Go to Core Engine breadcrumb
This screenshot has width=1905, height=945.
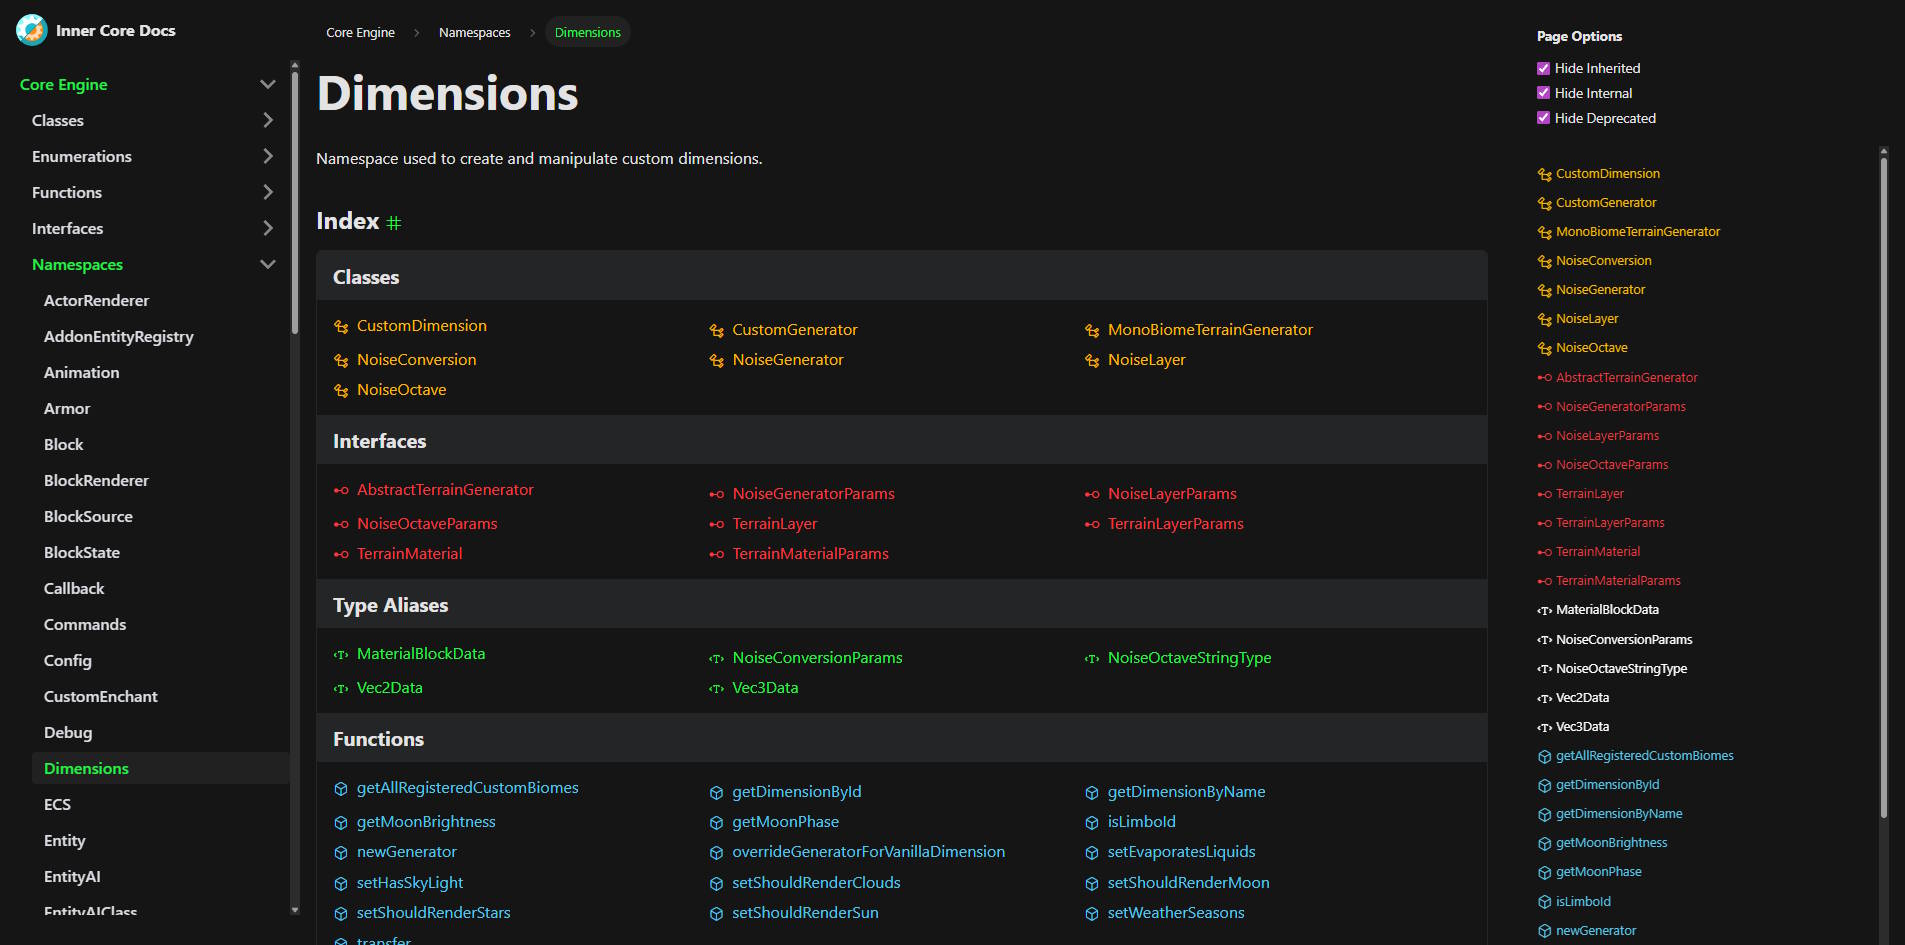tap(360, 33)
